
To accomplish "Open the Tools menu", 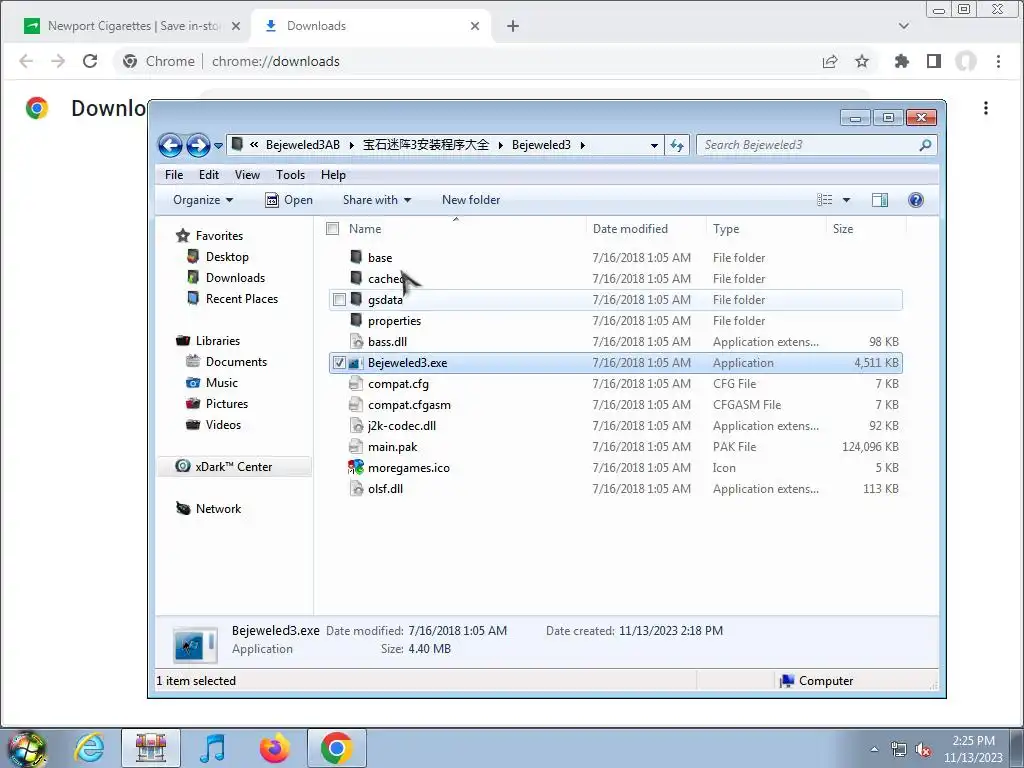I will pyautogui.click(x=290, y=175).
